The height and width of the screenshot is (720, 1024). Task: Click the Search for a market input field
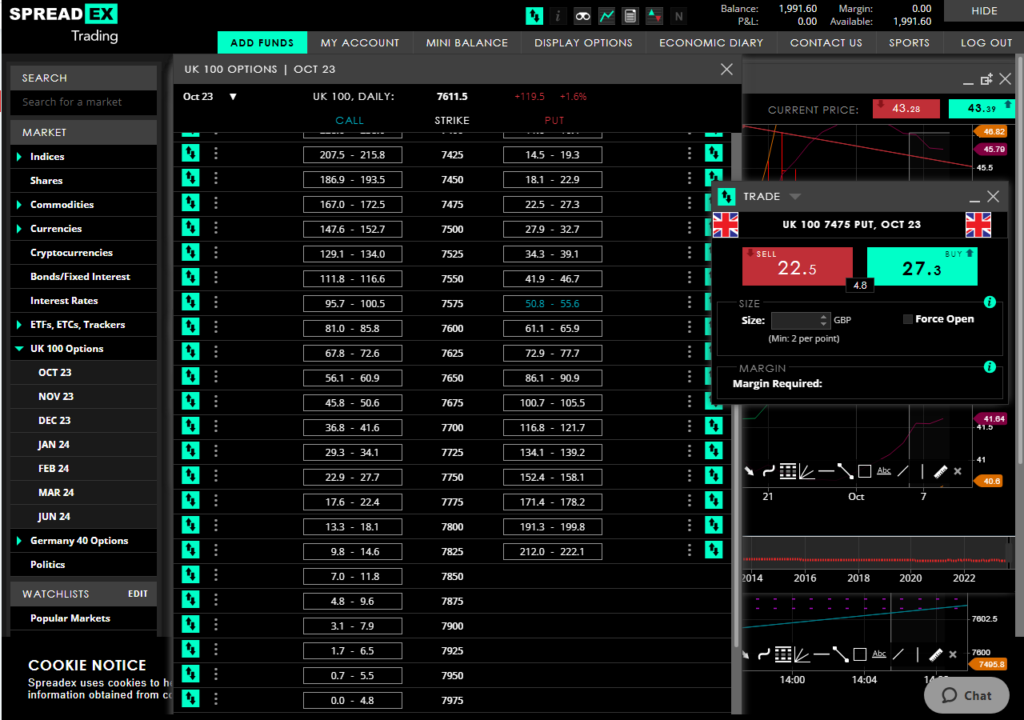point(83,102)
